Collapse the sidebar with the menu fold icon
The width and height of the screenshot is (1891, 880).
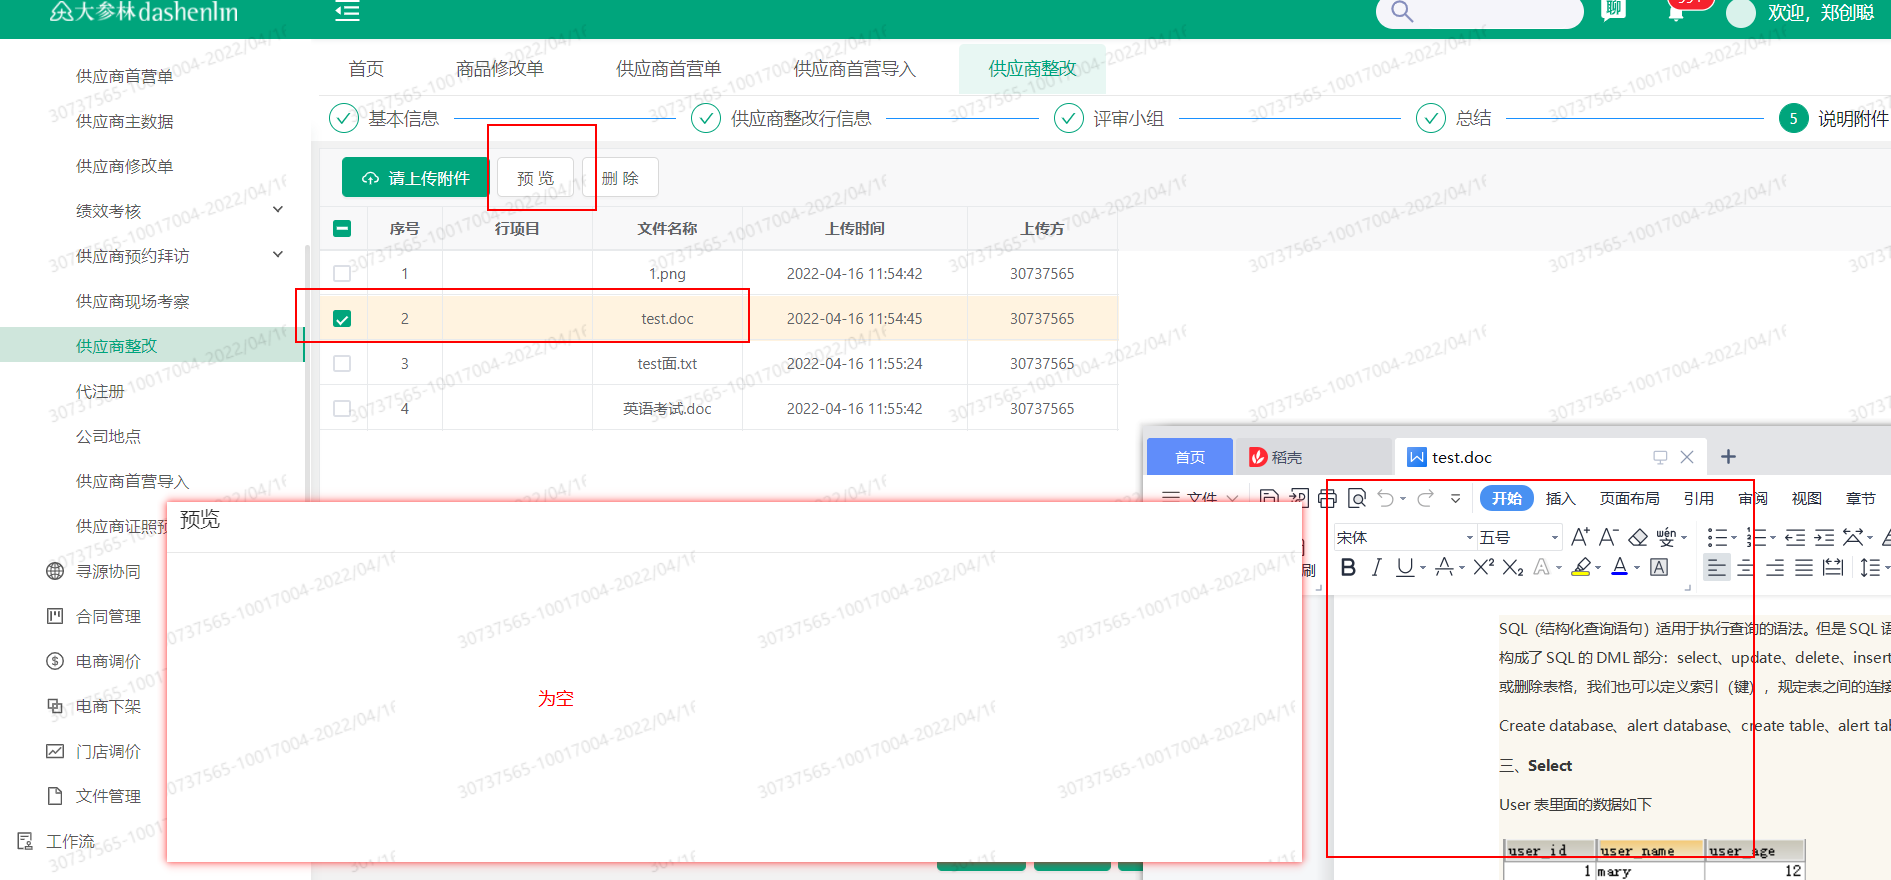coord(347,12)
